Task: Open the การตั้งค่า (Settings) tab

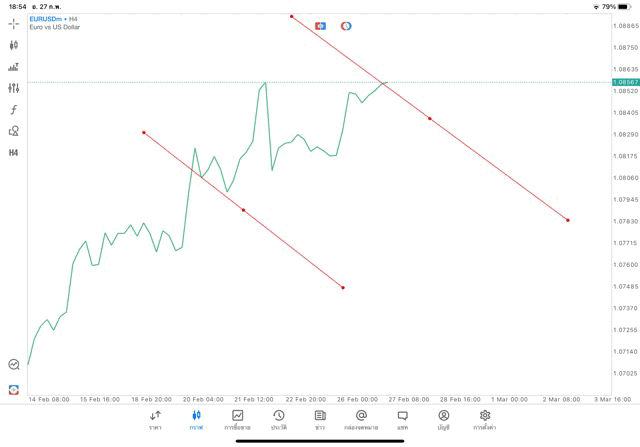Action: (x=485, y=419)
